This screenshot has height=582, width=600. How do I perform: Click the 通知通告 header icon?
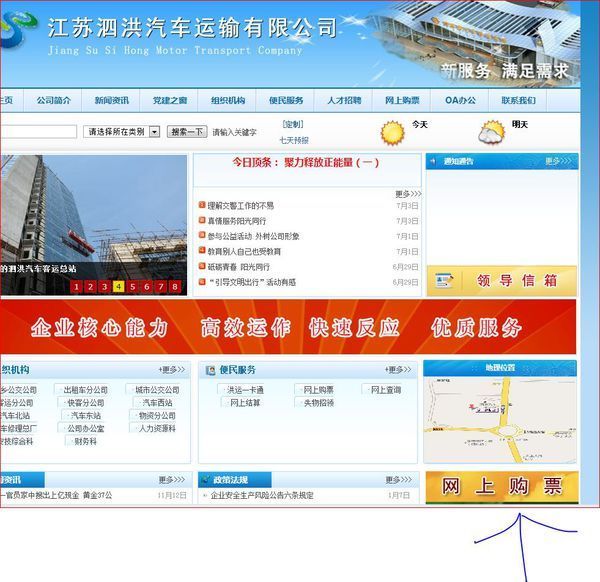pyautogui.click(x=433, y=161)
